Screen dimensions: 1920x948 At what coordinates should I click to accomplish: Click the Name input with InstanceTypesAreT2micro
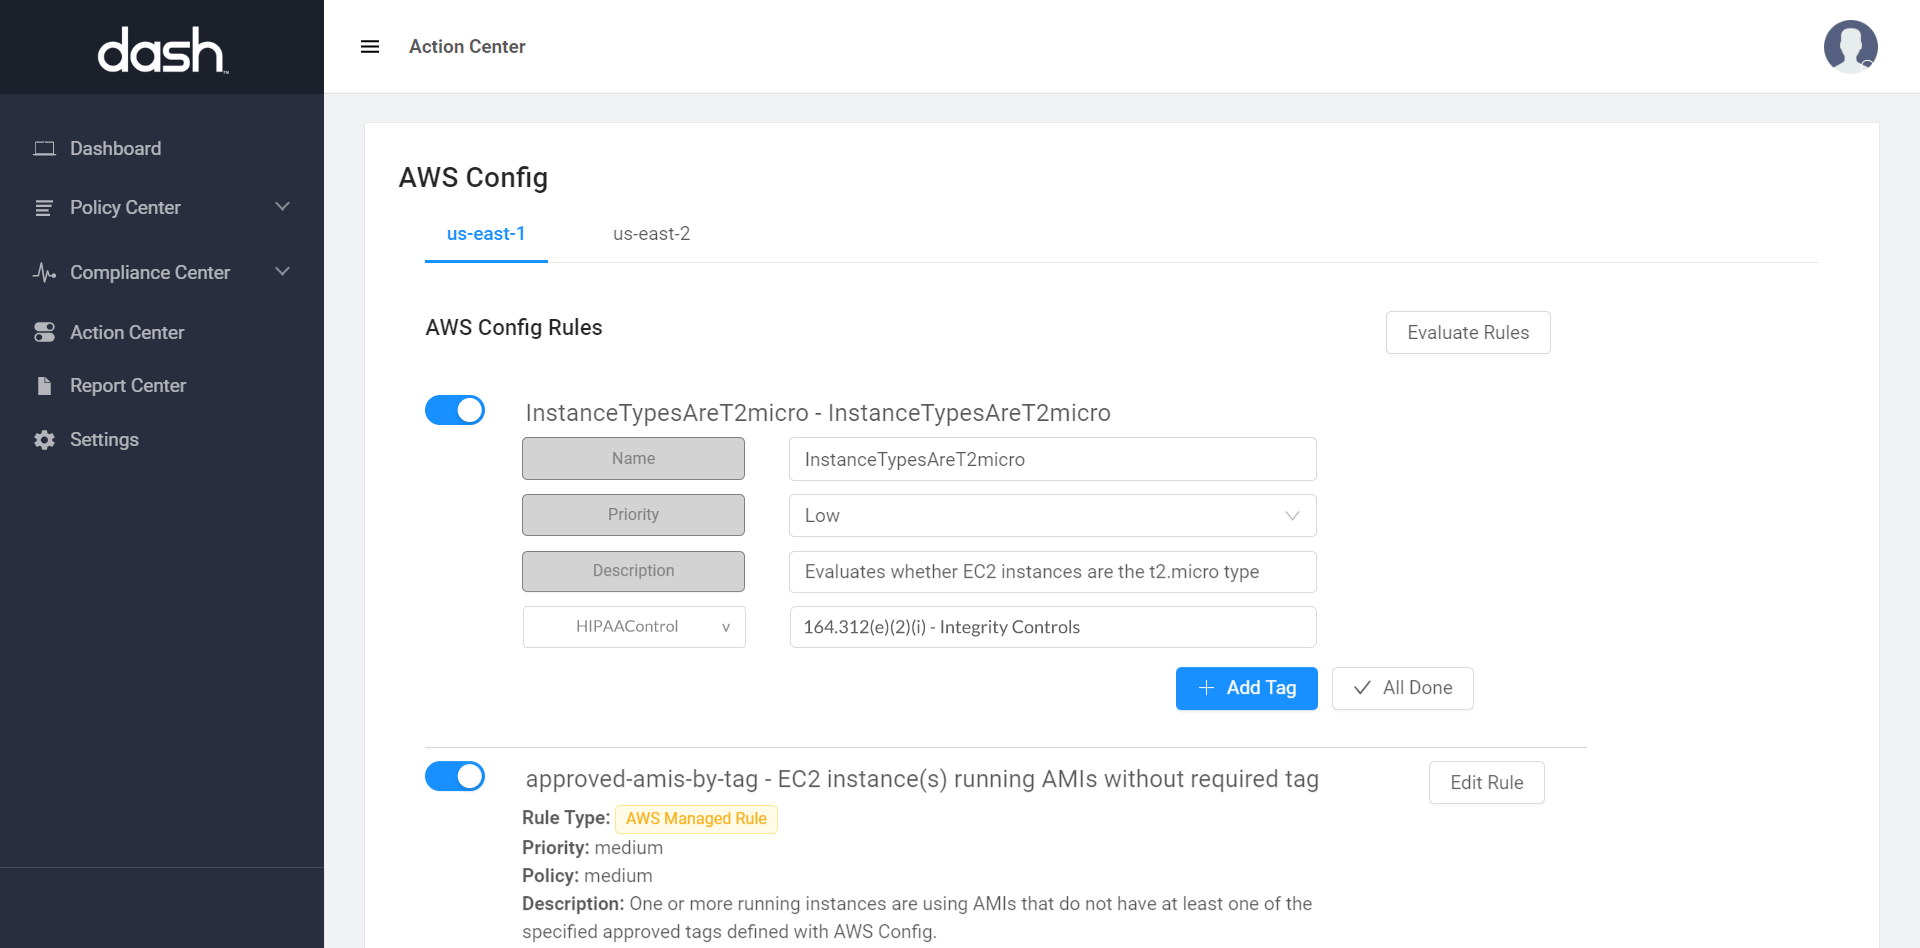(x=1052, y=459)
